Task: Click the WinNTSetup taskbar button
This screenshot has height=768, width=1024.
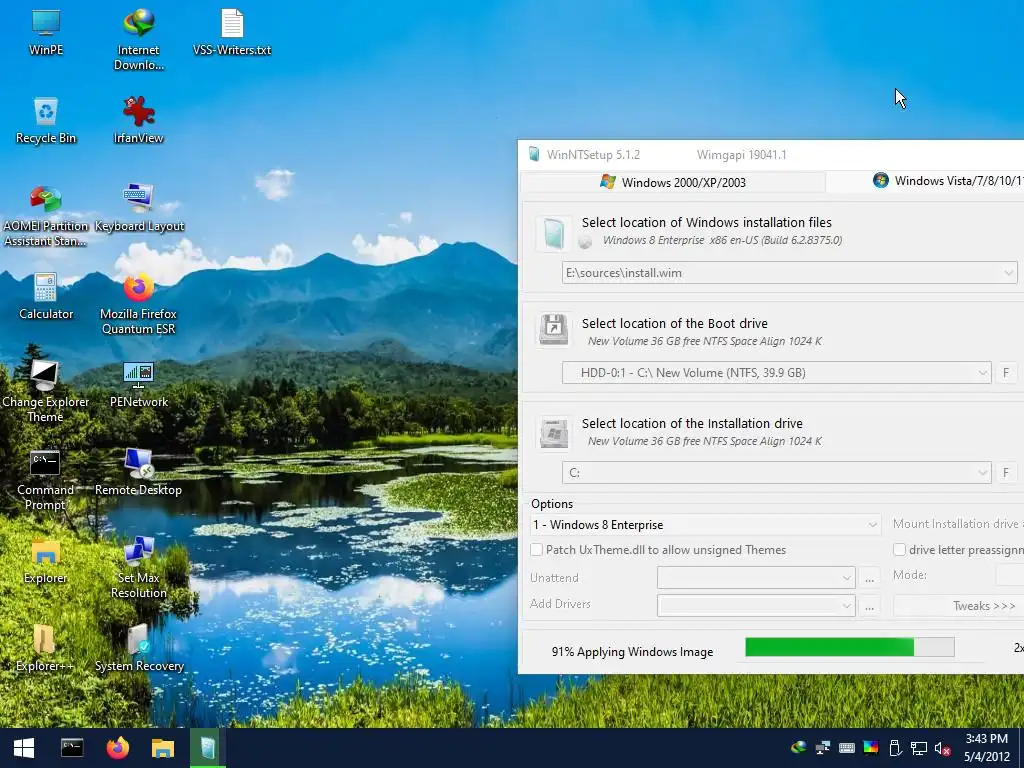Action: tap(208, 748)
